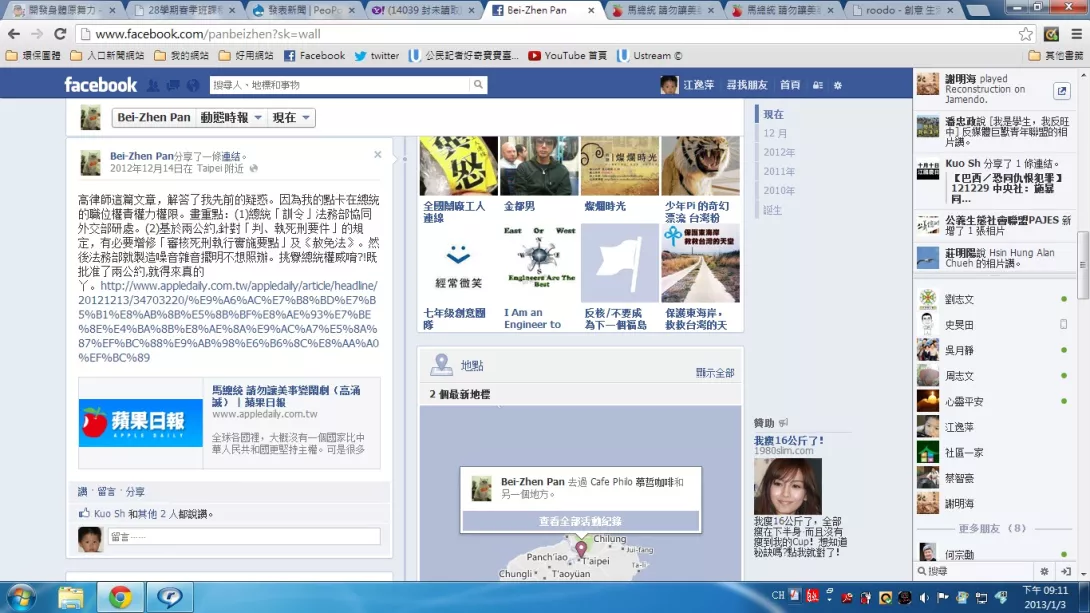The width and height of the screenshot is (1090, 613).
Task: Click the comment 留言 input box
Action: coord(244,537)
